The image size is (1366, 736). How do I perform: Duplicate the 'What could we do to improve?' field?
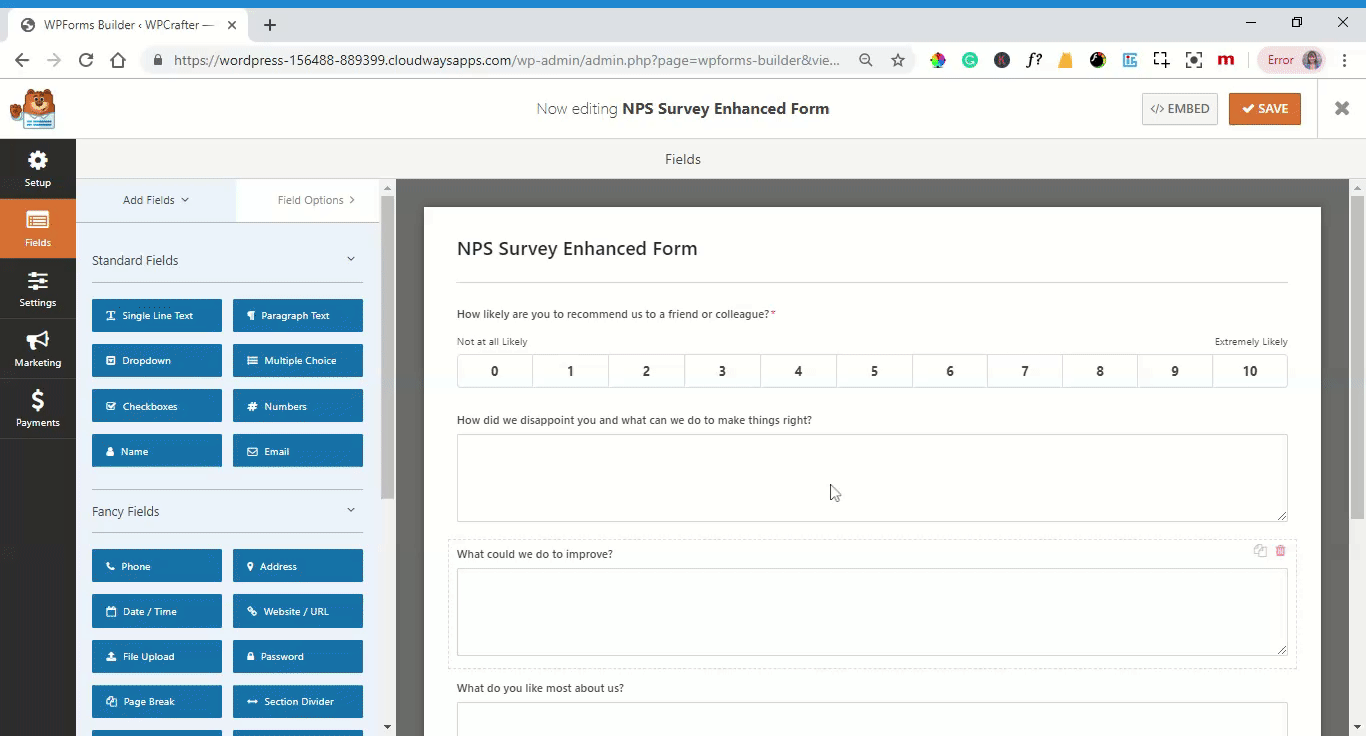click(x=1260, y=551)
